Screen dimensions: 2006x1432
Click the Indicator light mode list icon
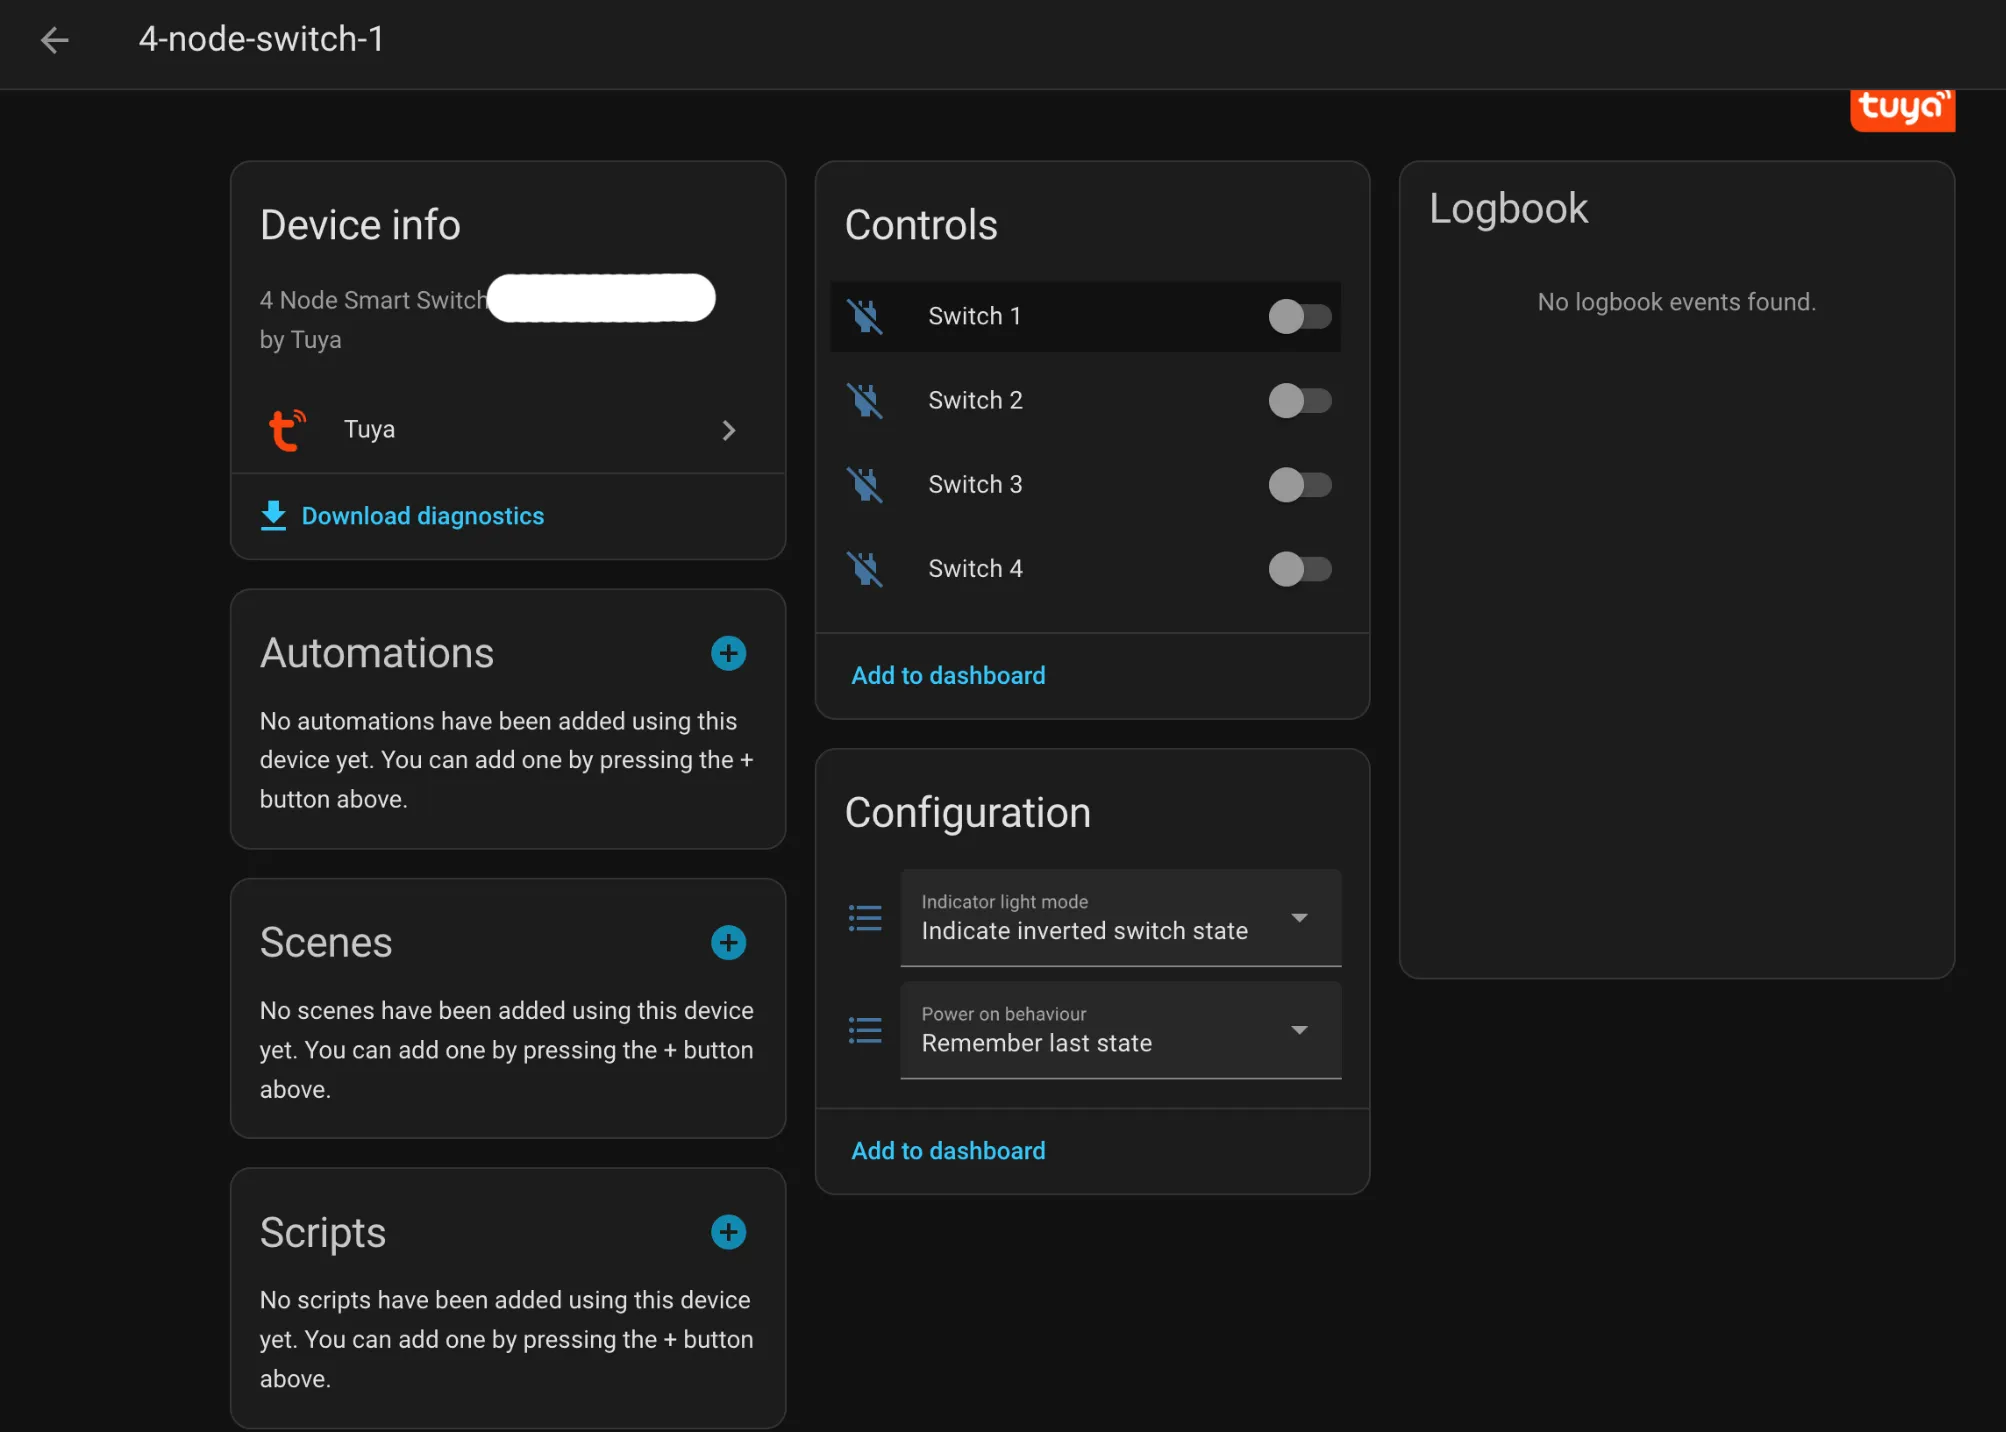865,918
